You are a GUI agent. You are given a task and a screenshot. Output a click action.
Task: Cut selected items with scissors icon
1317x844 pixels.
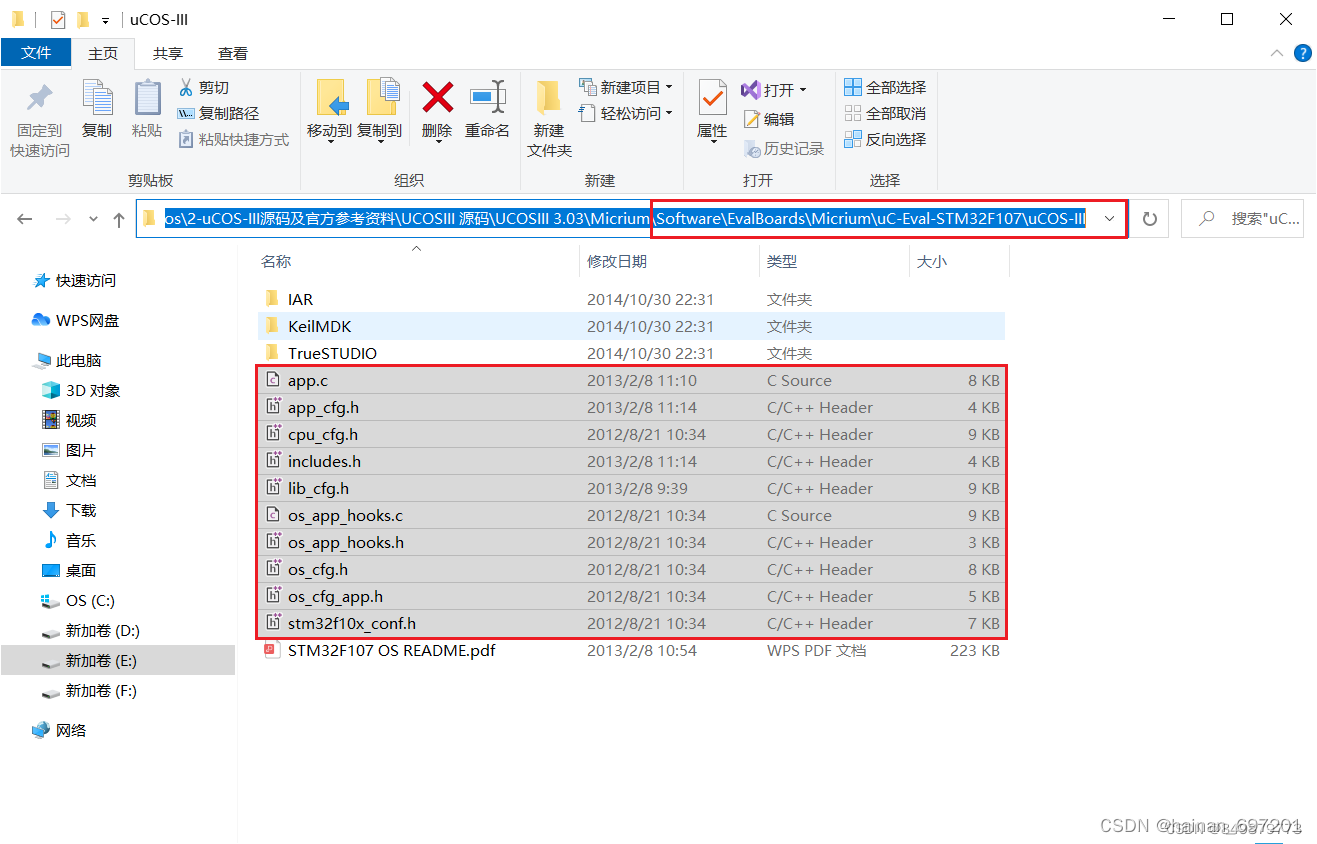[x=204, y=88]
